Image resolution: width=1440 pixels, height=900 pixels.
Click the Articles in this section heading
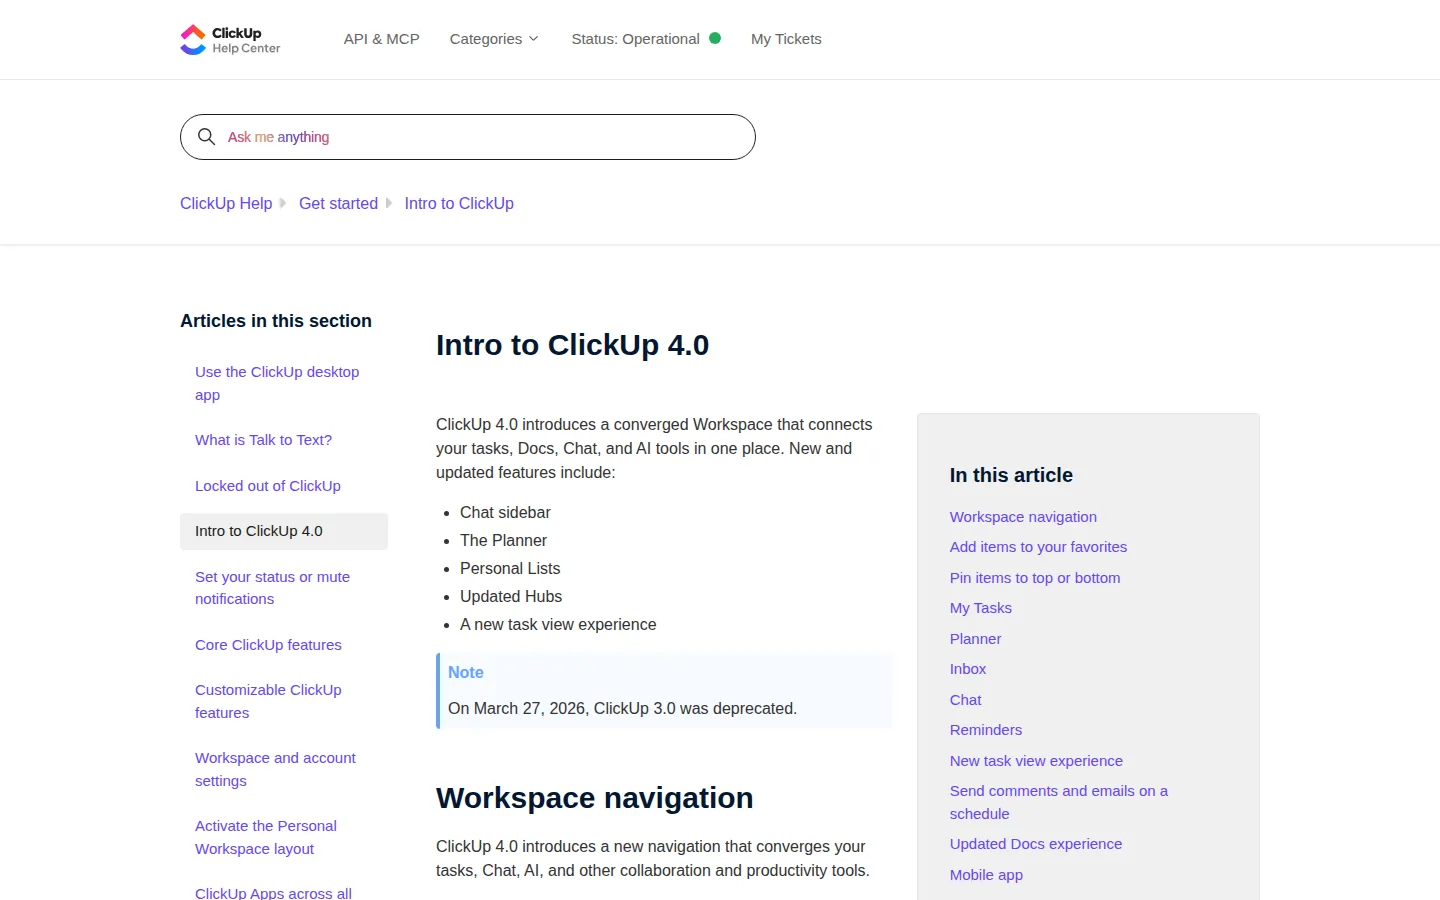click(x=276, y=321)
